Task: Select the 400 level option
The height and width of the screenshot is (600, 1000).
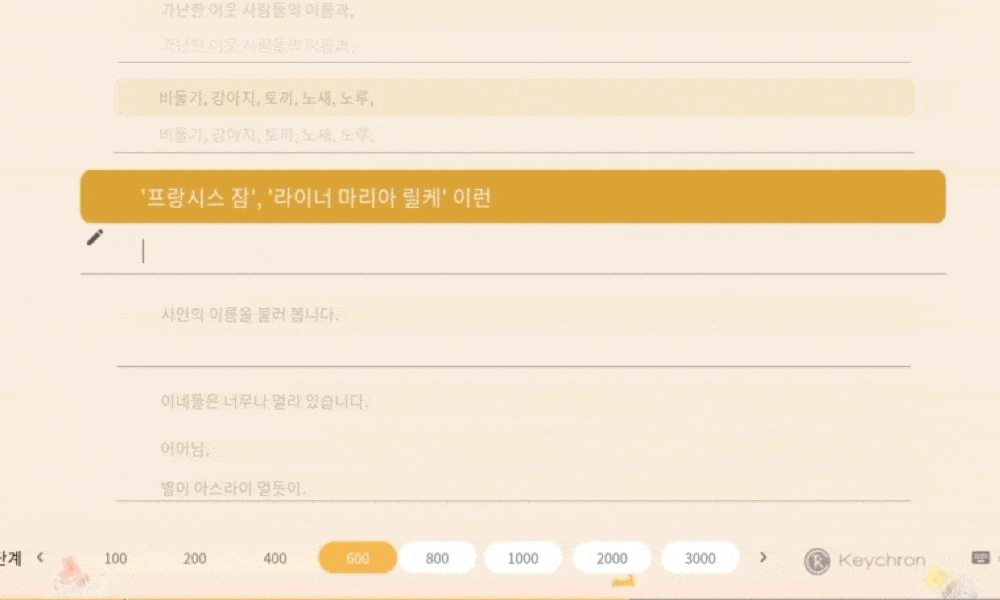Action: 275,559
